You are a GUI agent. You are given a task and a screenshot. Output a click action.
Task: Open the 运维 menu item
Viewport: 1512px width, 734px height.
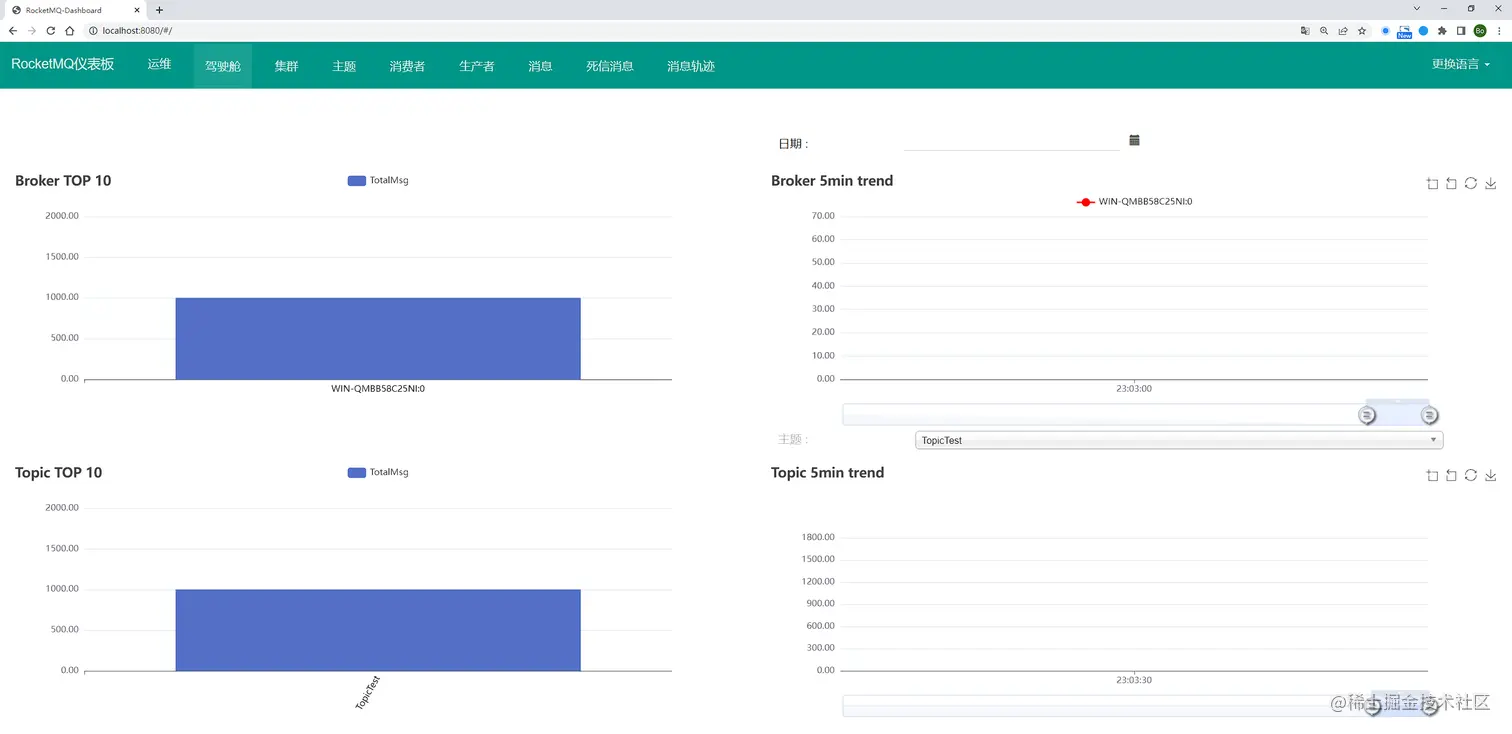pos(159,64)
